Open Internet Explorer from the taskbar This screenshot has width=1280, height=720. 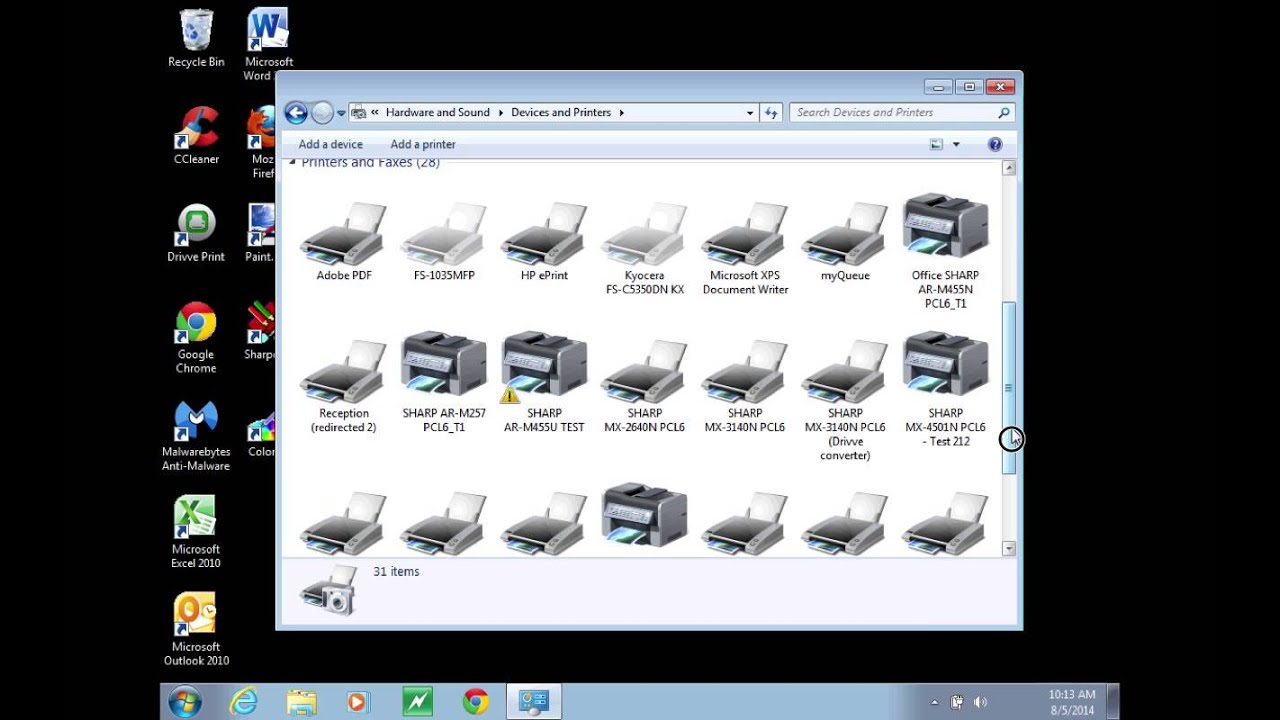tap(244, 702)
